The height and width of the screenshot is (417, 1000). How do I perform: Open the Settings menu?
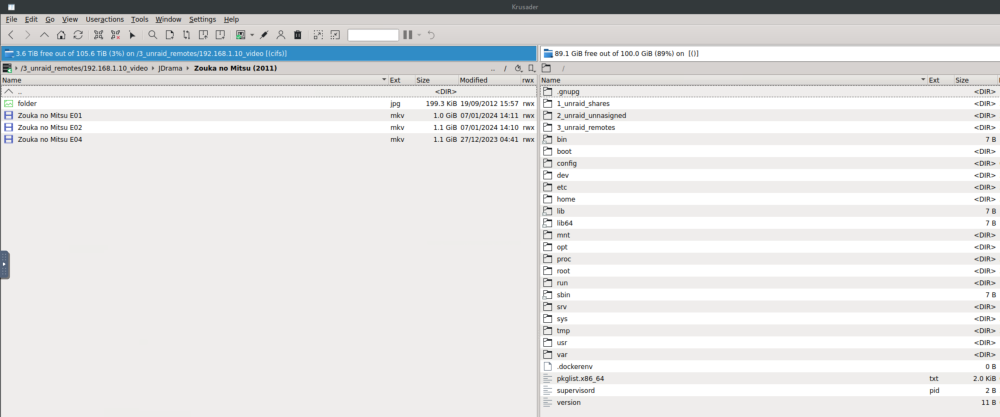[202, 20]
